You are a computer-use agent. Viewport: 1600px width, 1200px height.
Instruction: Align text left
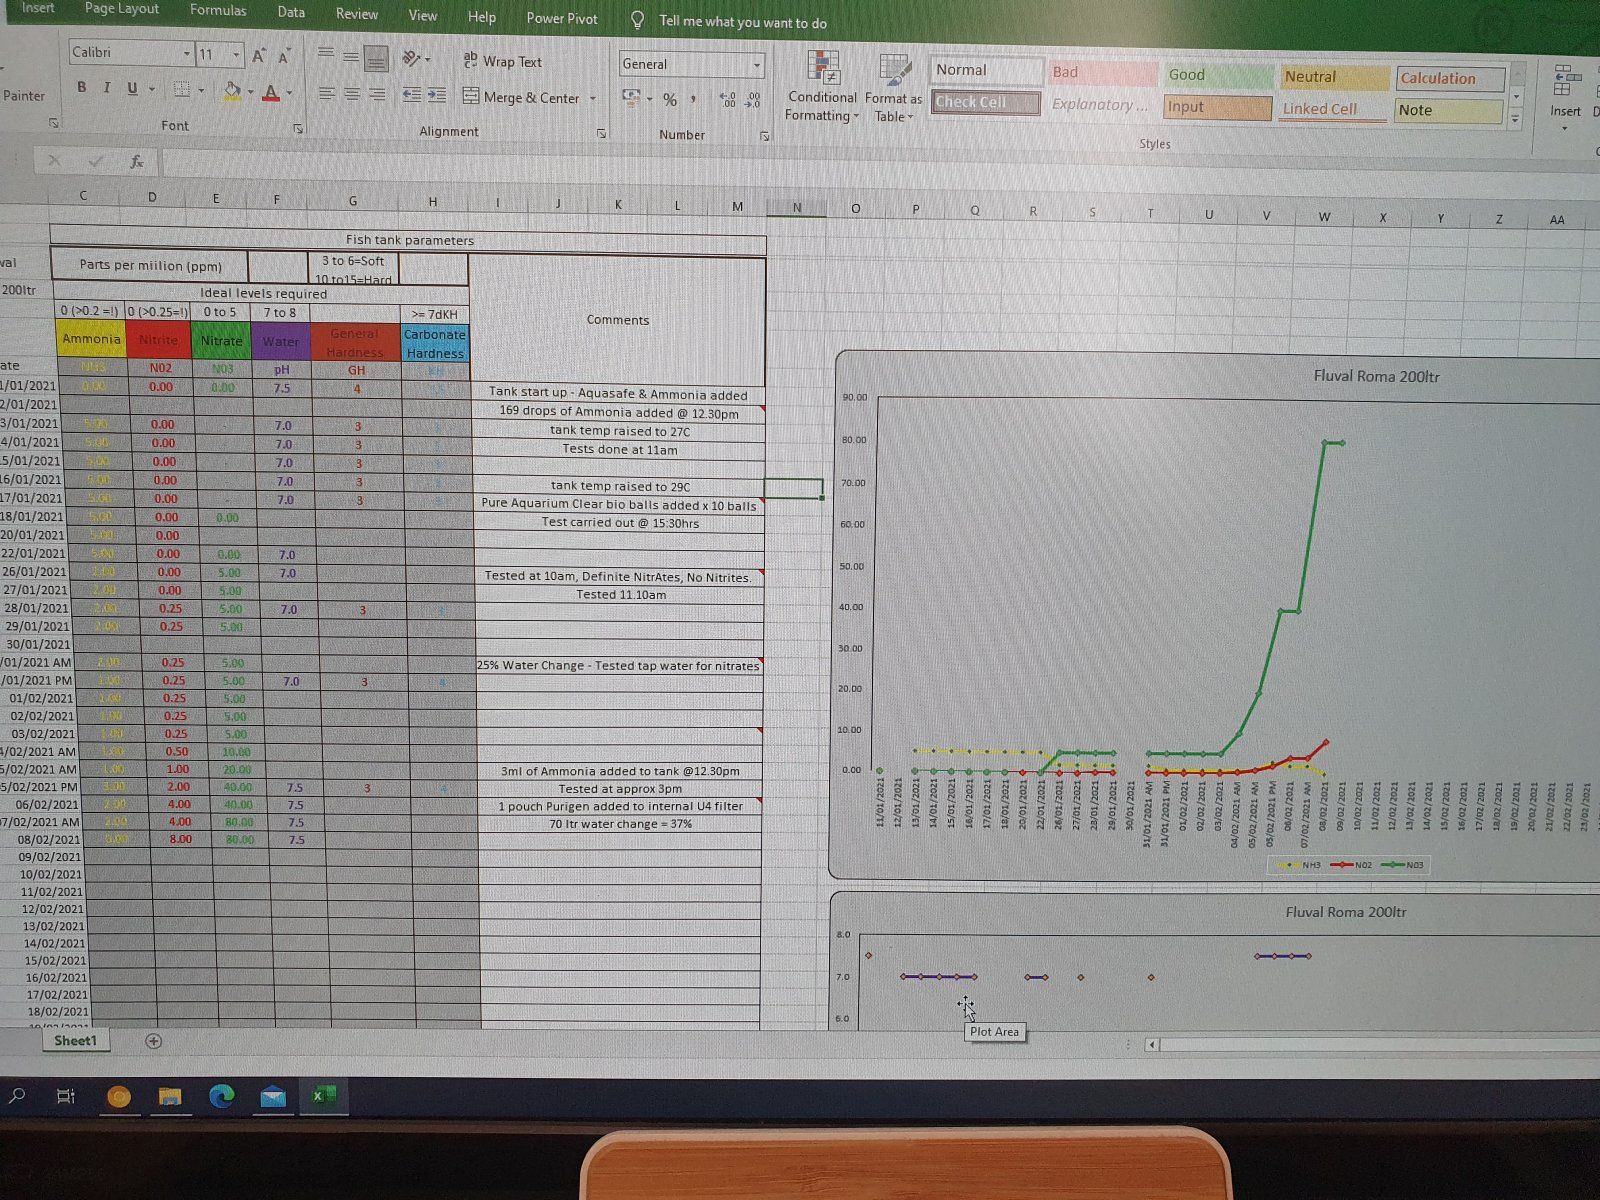[326, 93]
